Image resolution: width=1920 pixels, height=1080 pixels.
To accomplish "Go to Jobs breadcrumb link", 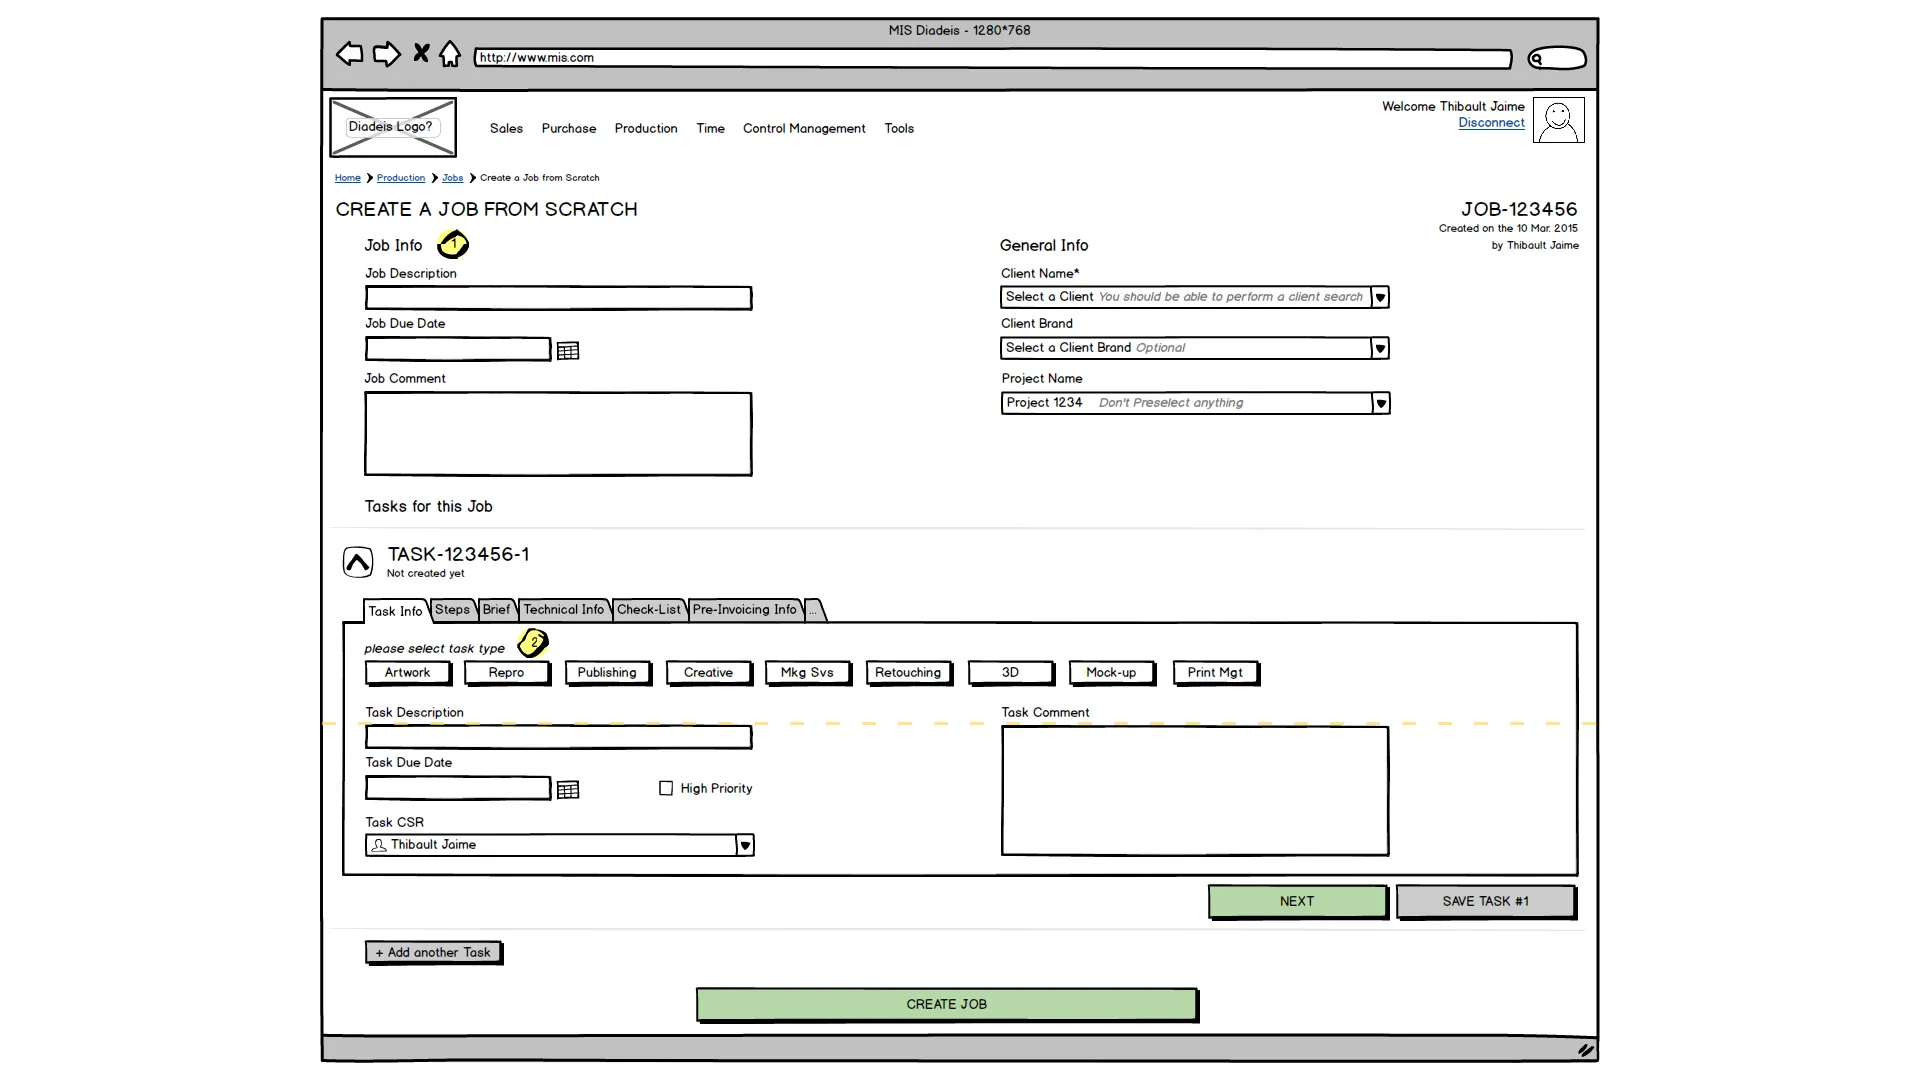I will coord(453,178).
